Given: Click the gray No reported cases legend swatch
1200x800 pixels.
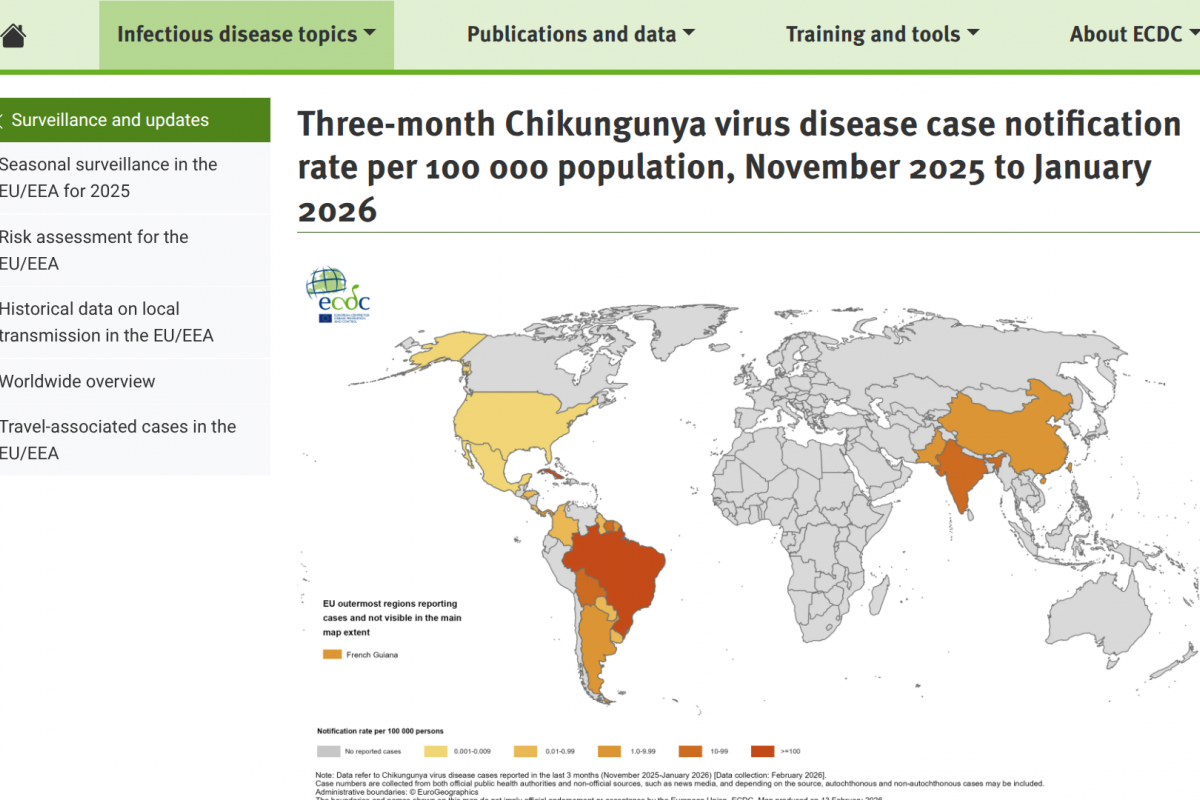Looking at the screenshot, I should tap(328, 751).
